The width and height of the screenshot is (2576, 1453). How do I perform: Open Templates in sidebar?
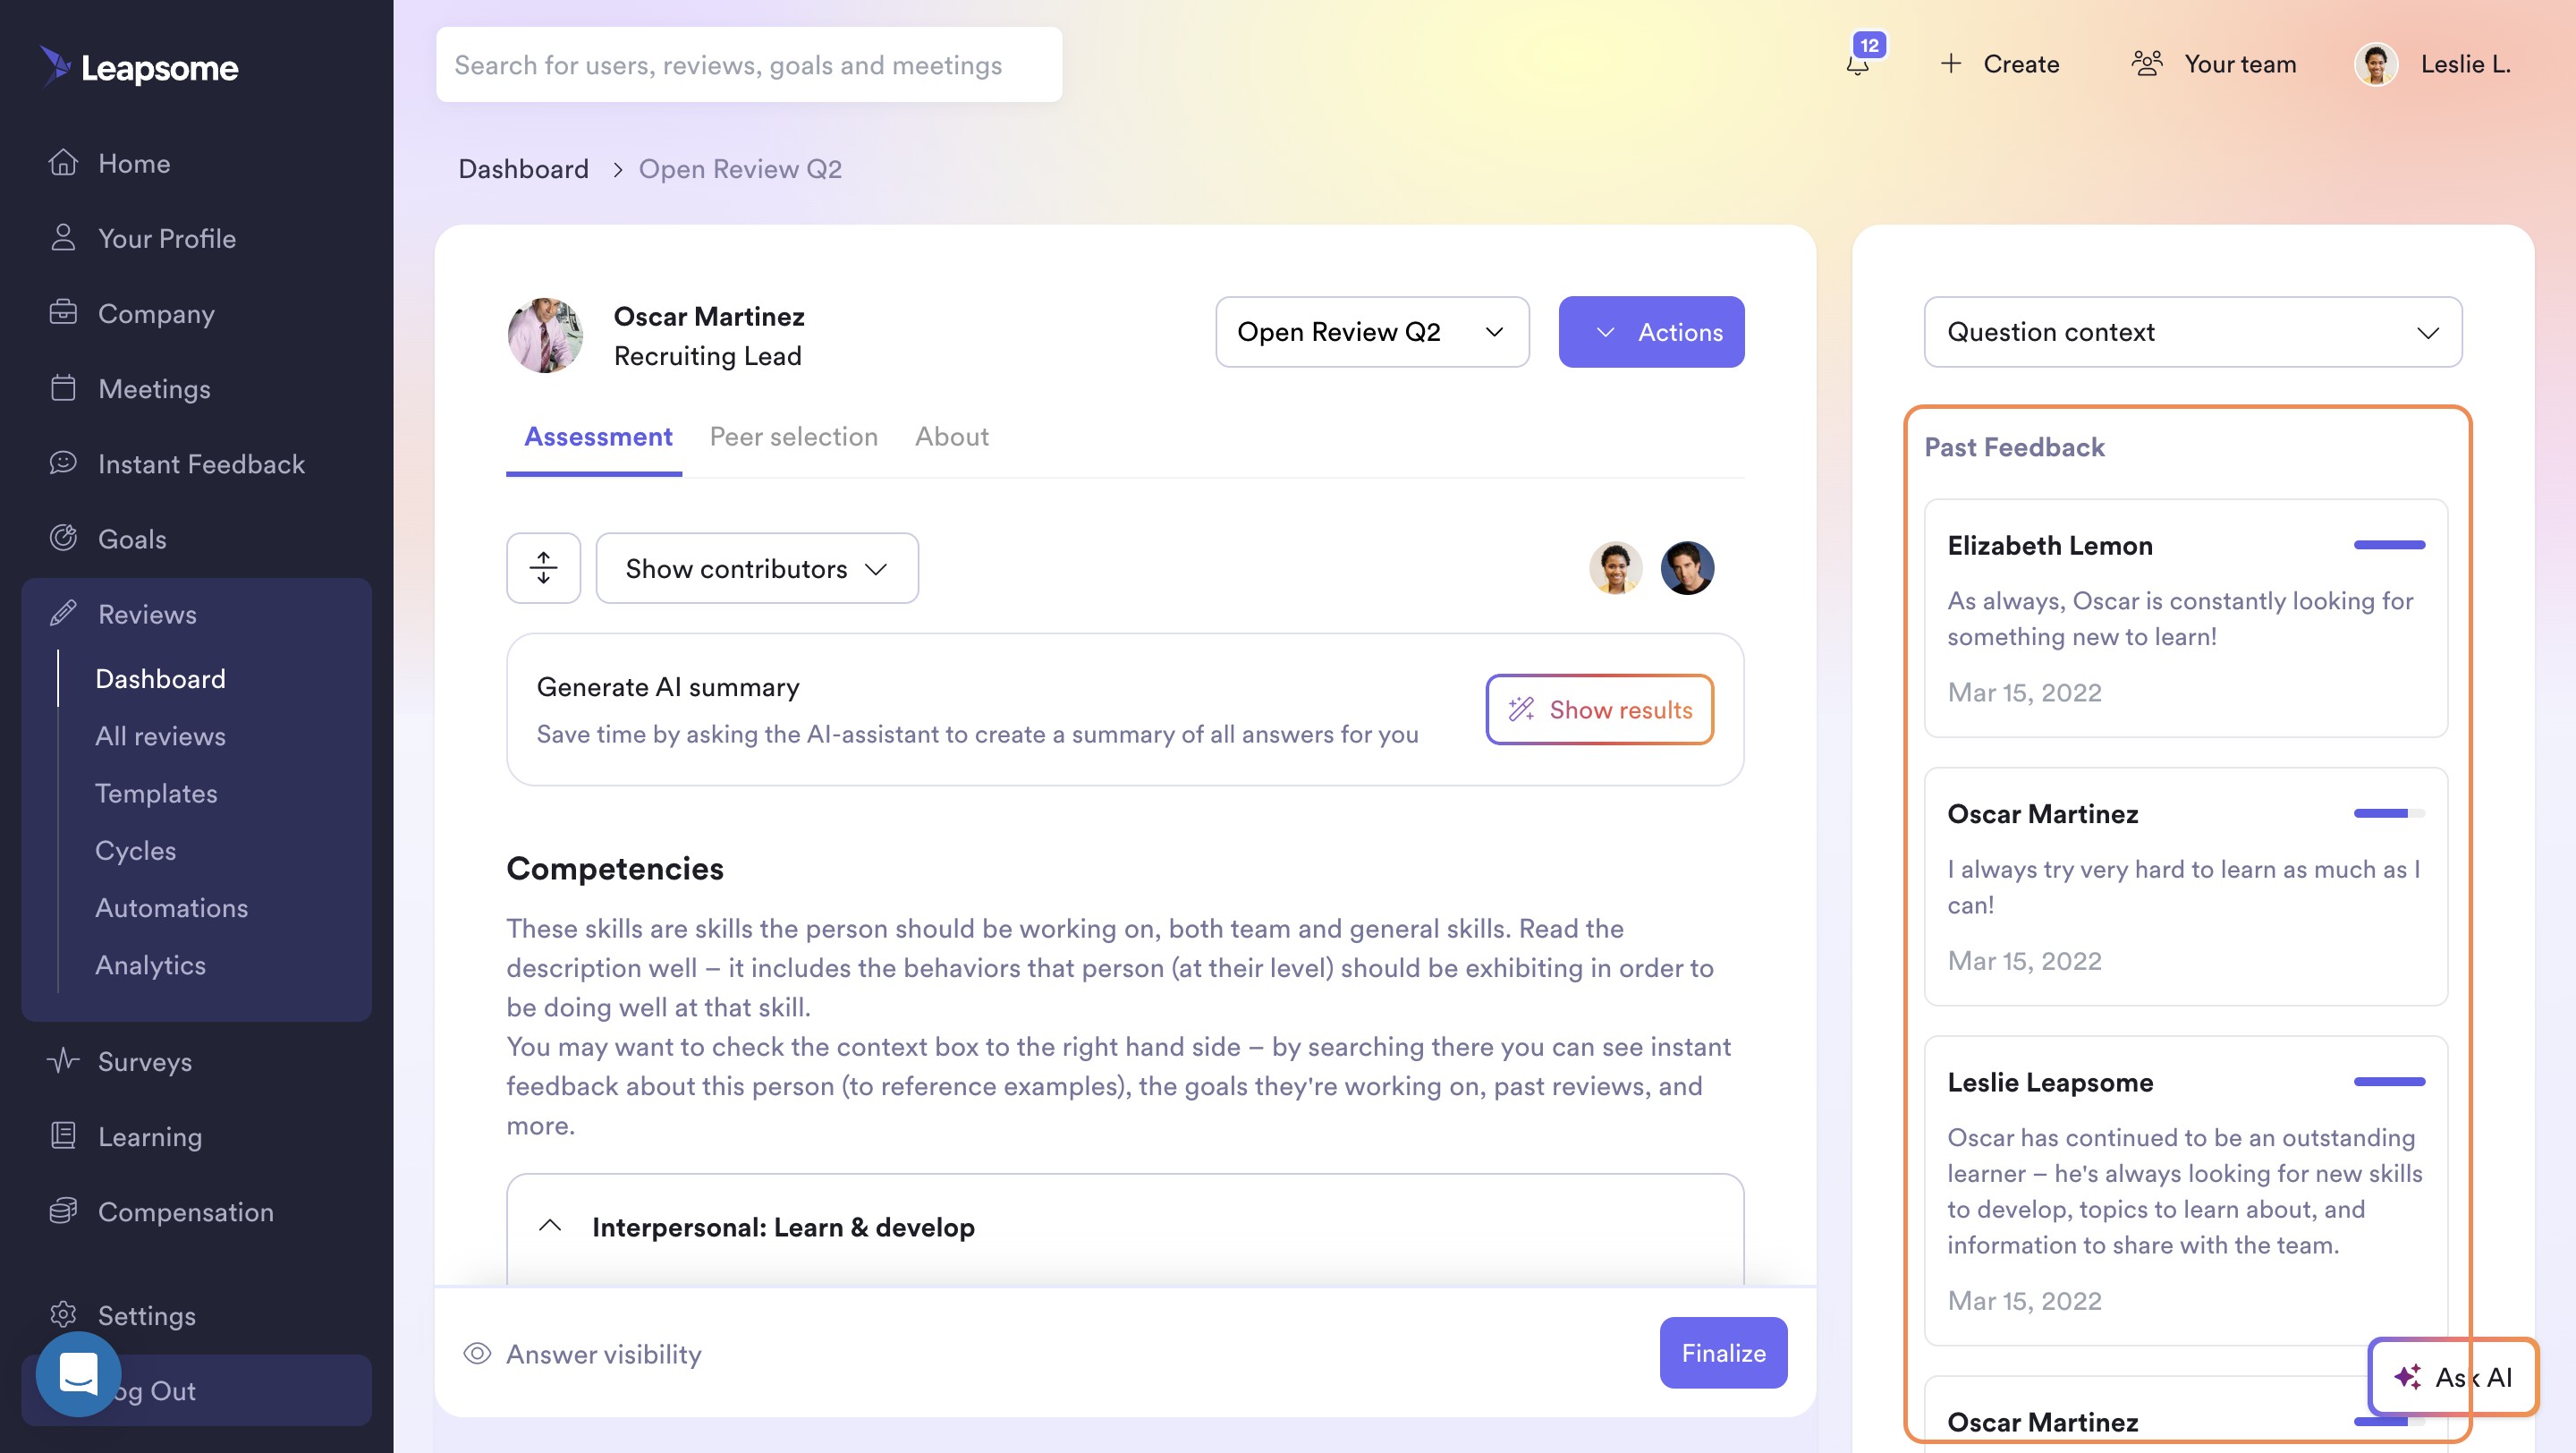click(156, 792)
